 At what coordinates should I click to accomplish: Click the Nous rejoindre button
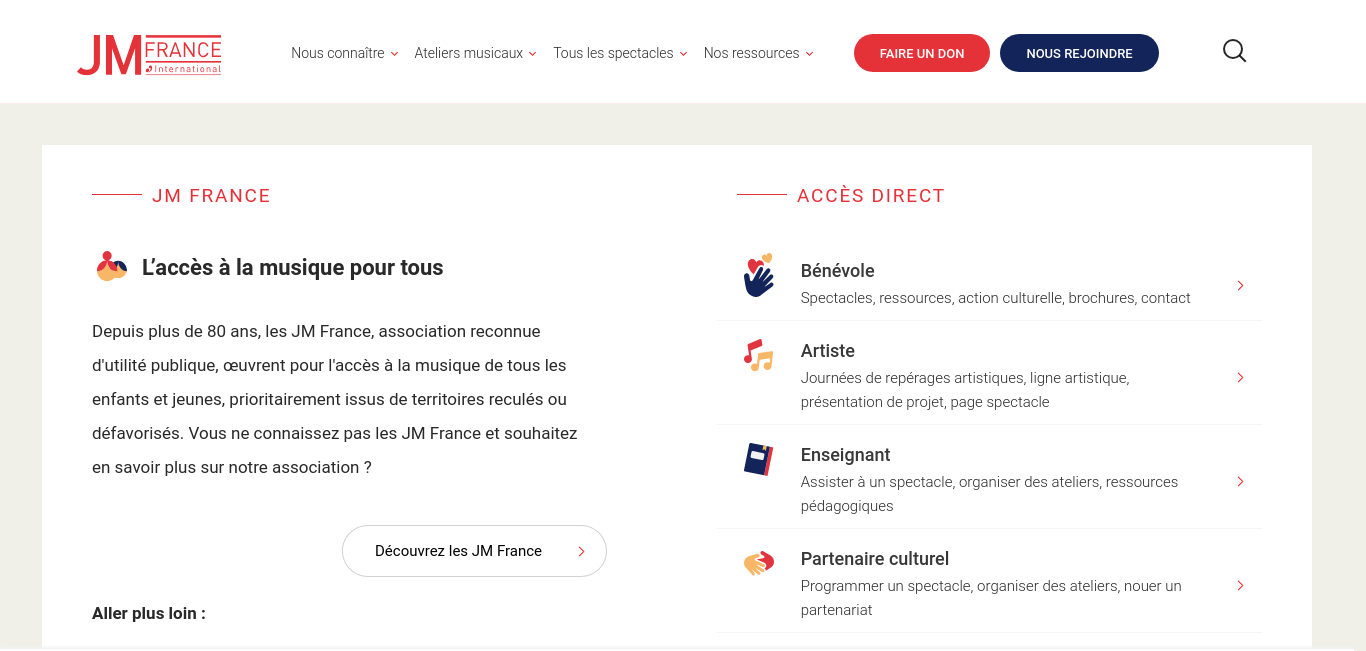pyautogui.click(x=1079, y=53)
